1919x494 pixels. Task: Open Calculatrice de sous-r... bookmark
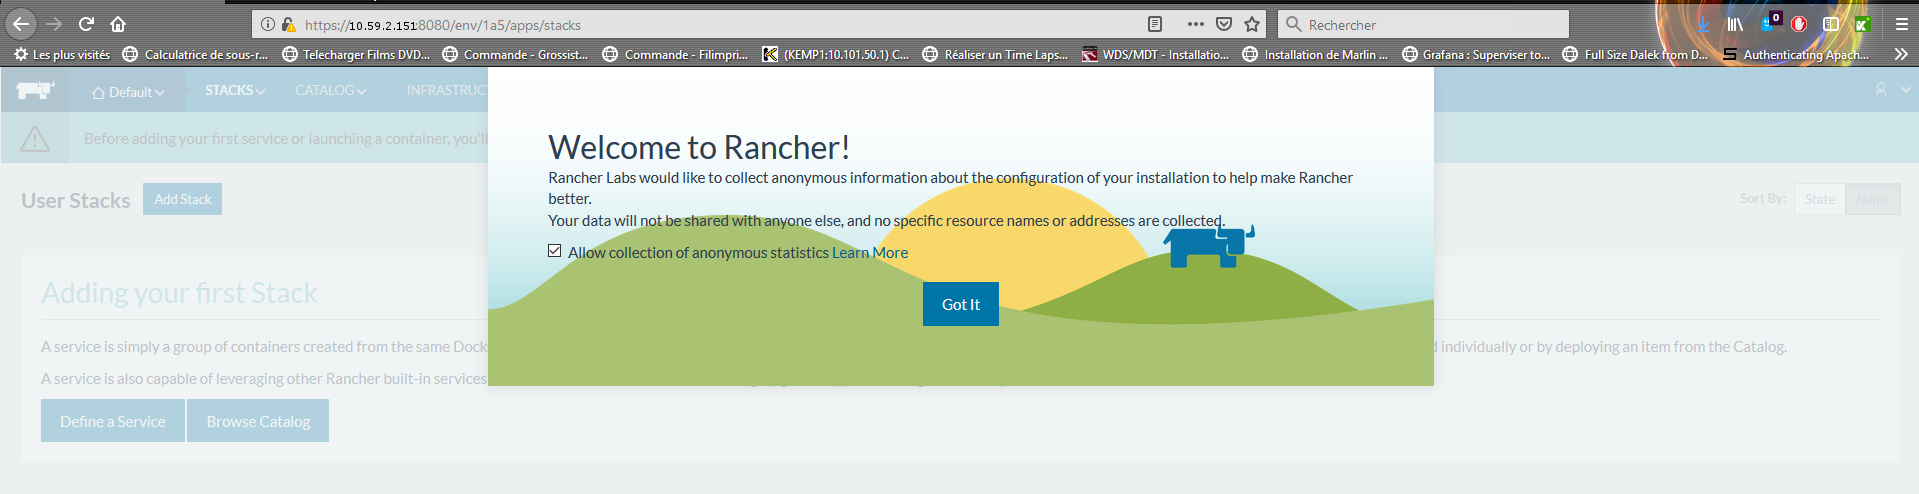tap(195, 54)
